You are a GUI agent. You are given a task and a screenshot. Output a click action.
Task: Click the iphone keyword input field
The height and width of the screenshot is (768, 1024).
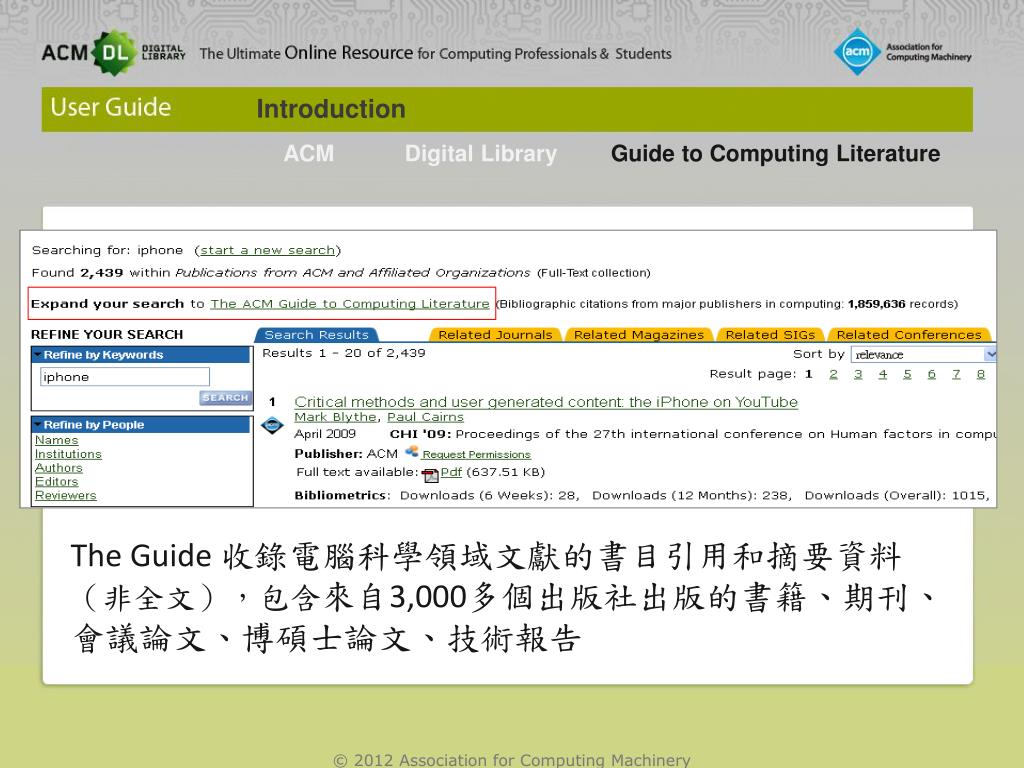[x=125, y=377]
